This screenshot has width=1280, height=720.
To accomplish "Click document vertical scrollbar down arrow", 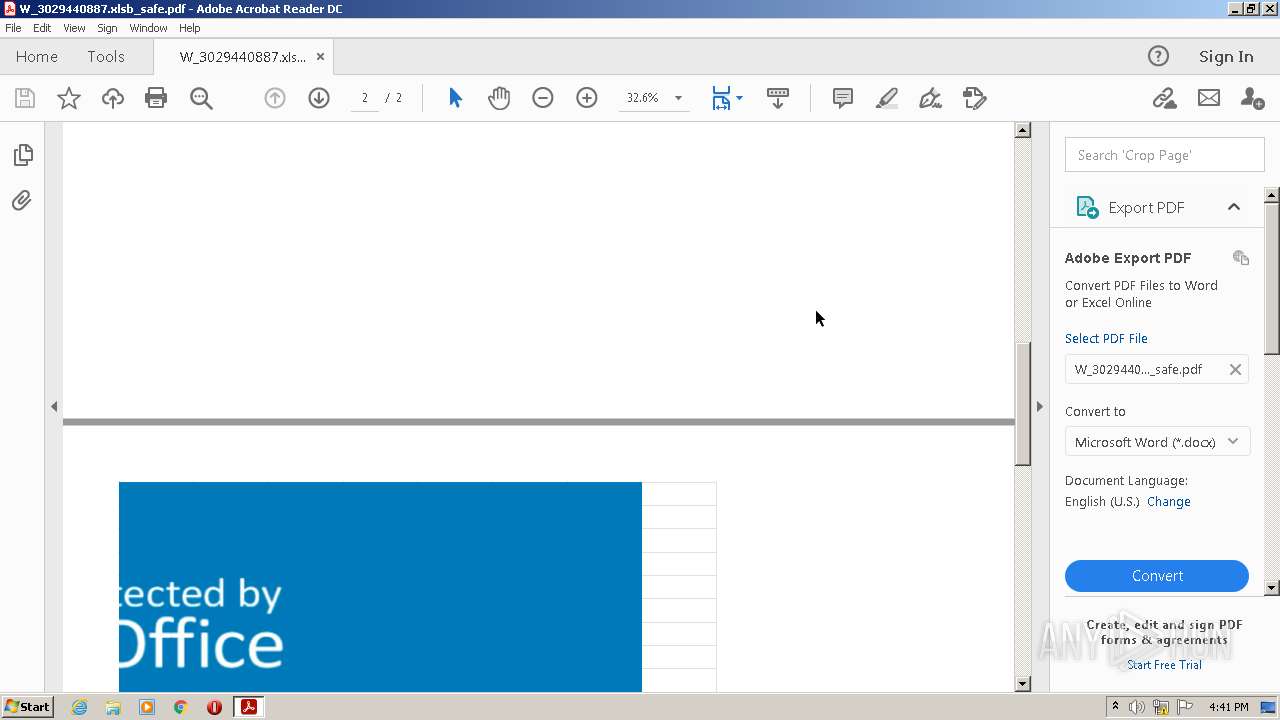I will click(1023, 684).
